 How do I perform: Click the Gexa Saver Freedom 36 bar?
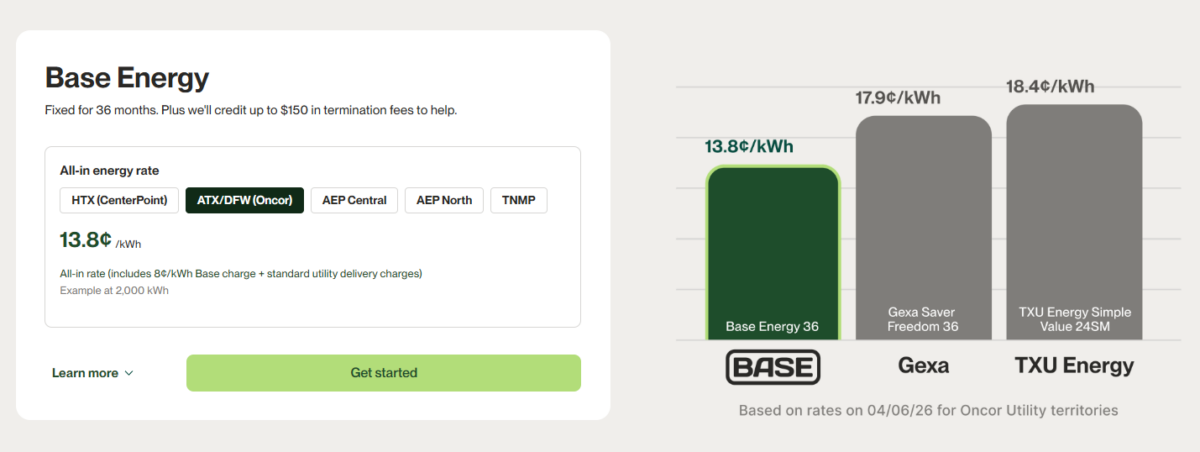click(924, 227)
